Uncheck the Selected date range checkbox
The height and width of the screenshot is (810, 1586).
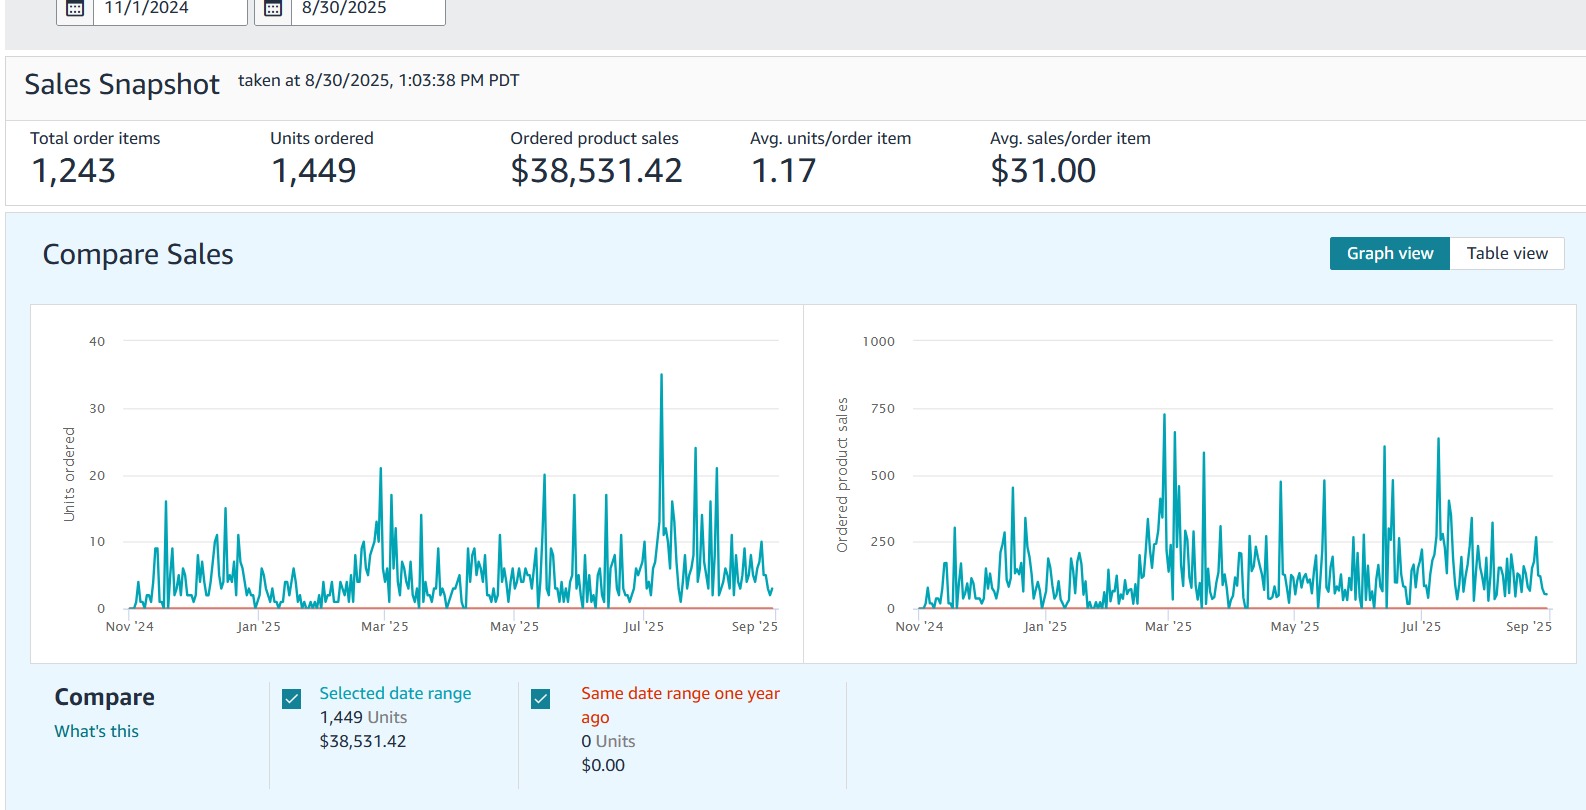pos(292,699)
